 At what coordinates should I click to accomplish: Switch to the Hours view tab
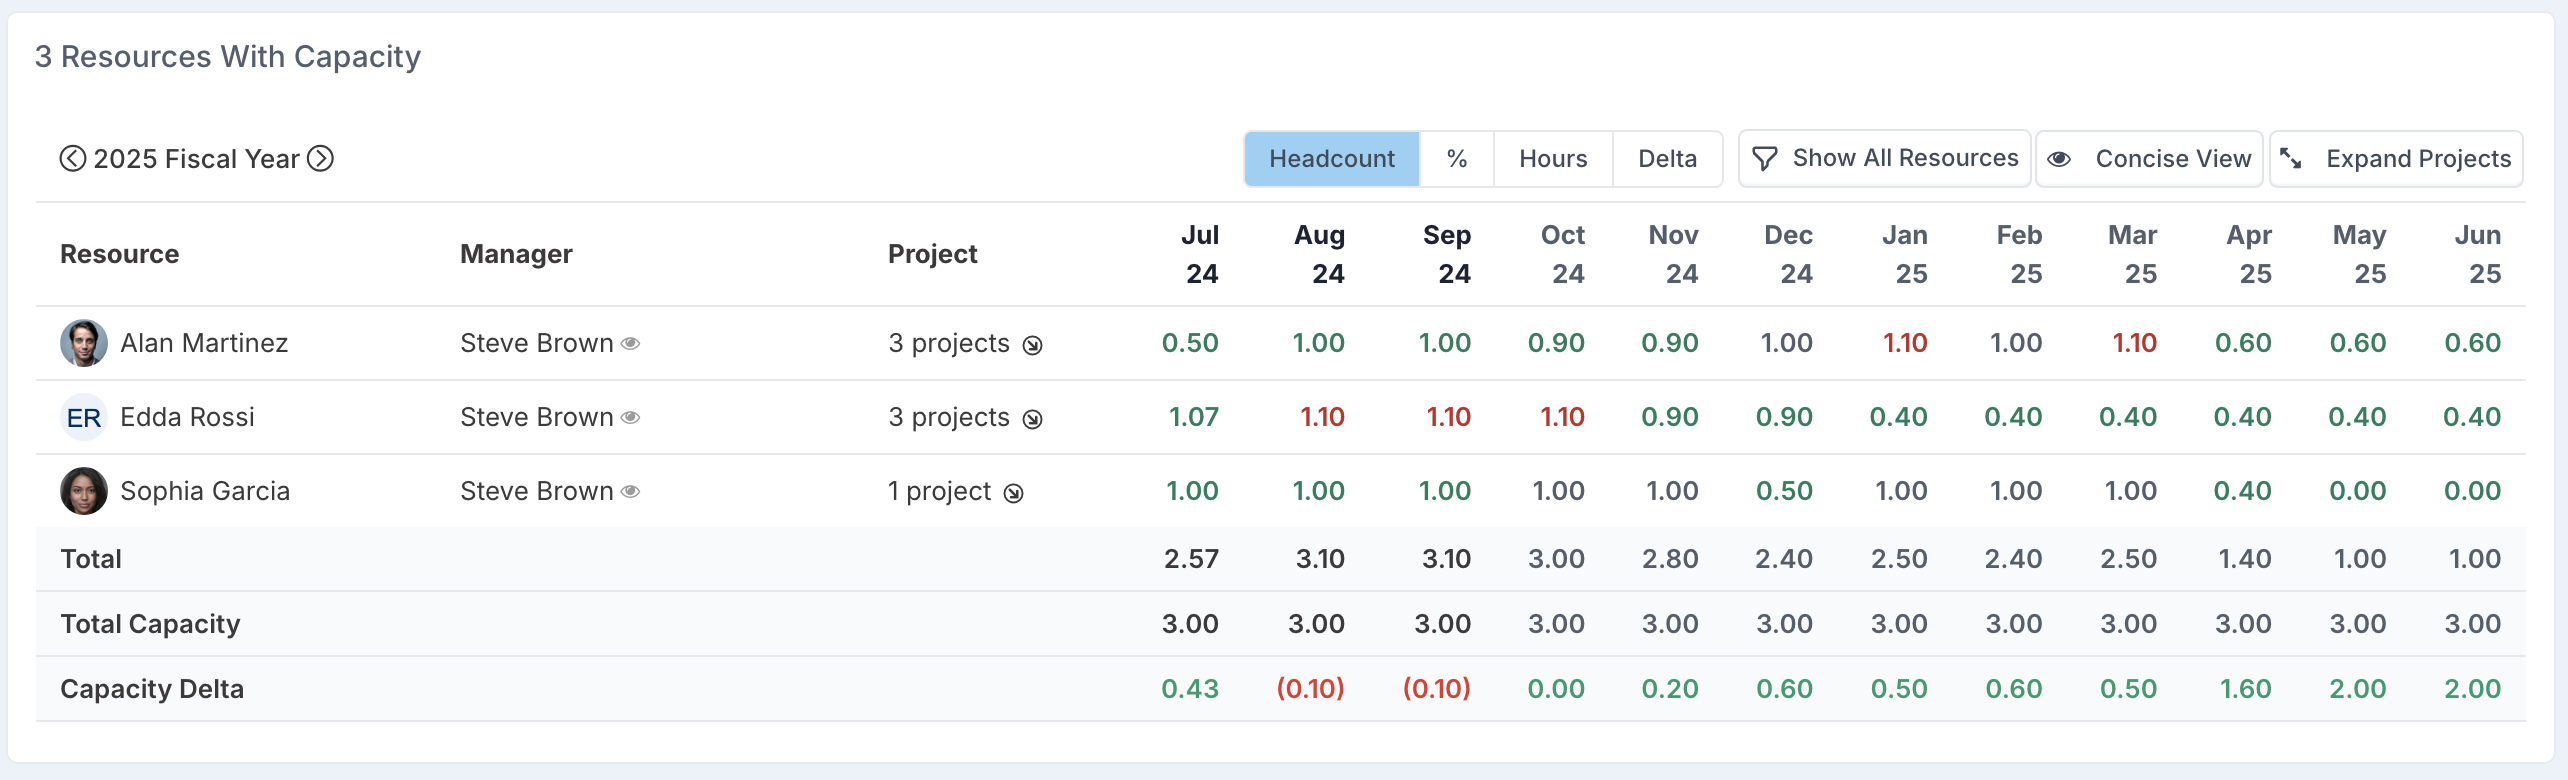[1553, 159]
